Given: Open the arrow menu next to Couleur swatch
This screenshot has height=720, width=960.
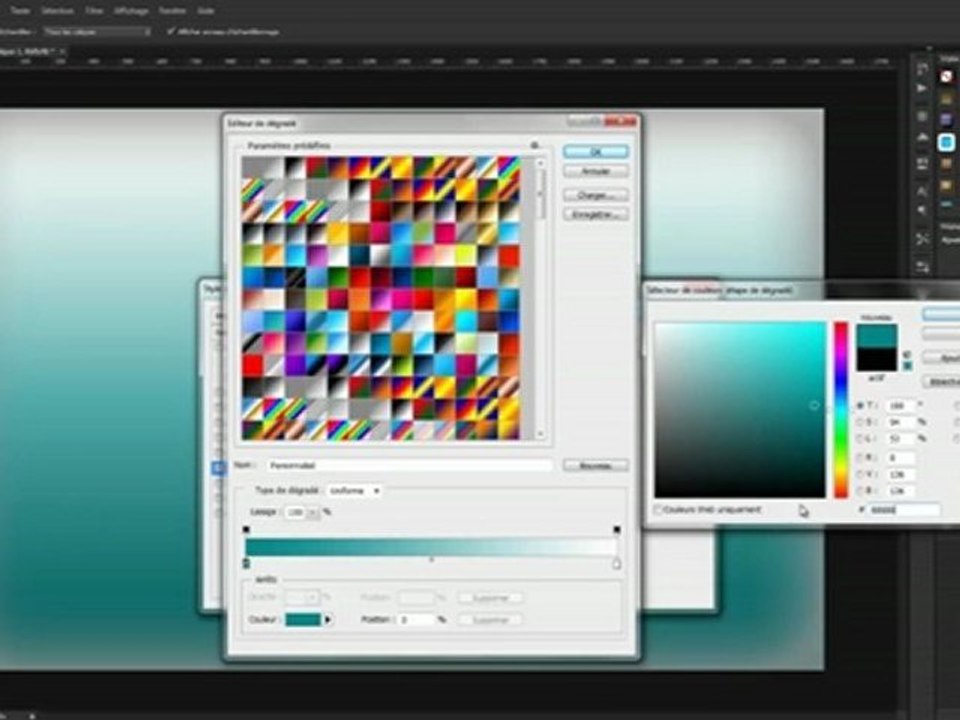Looking at the screenshot, I should coord(328,620).
